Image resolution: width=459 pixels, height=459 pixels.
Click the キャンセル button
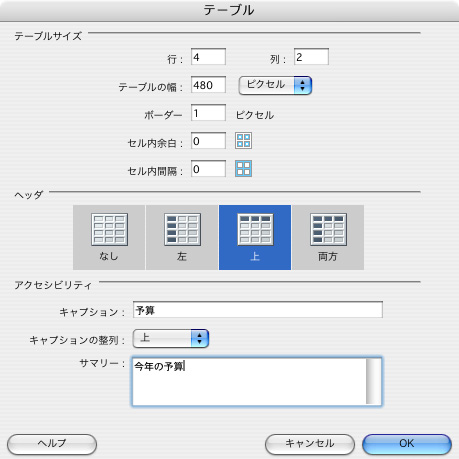point(310,444)
